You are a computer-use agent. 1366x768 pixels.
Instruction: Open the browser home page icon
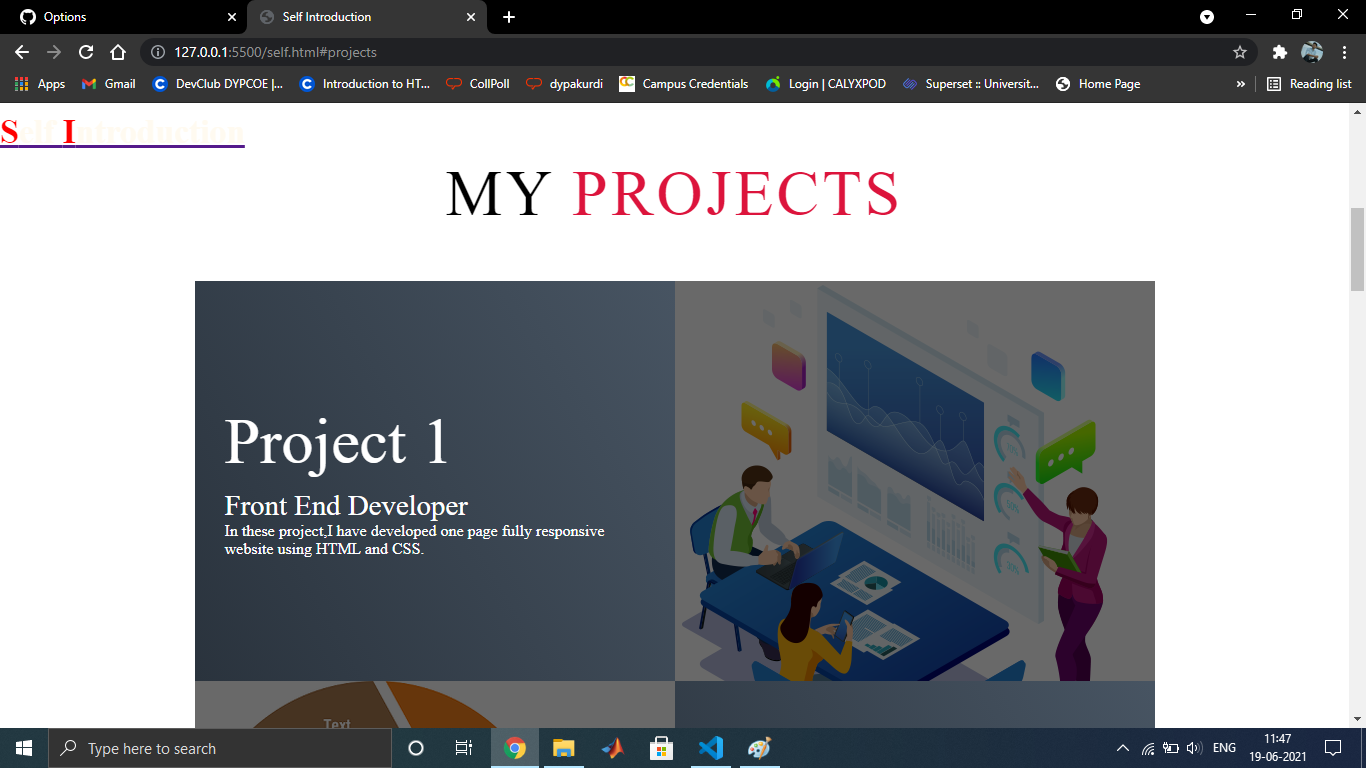pyautogui.click(x=118, y=52)
